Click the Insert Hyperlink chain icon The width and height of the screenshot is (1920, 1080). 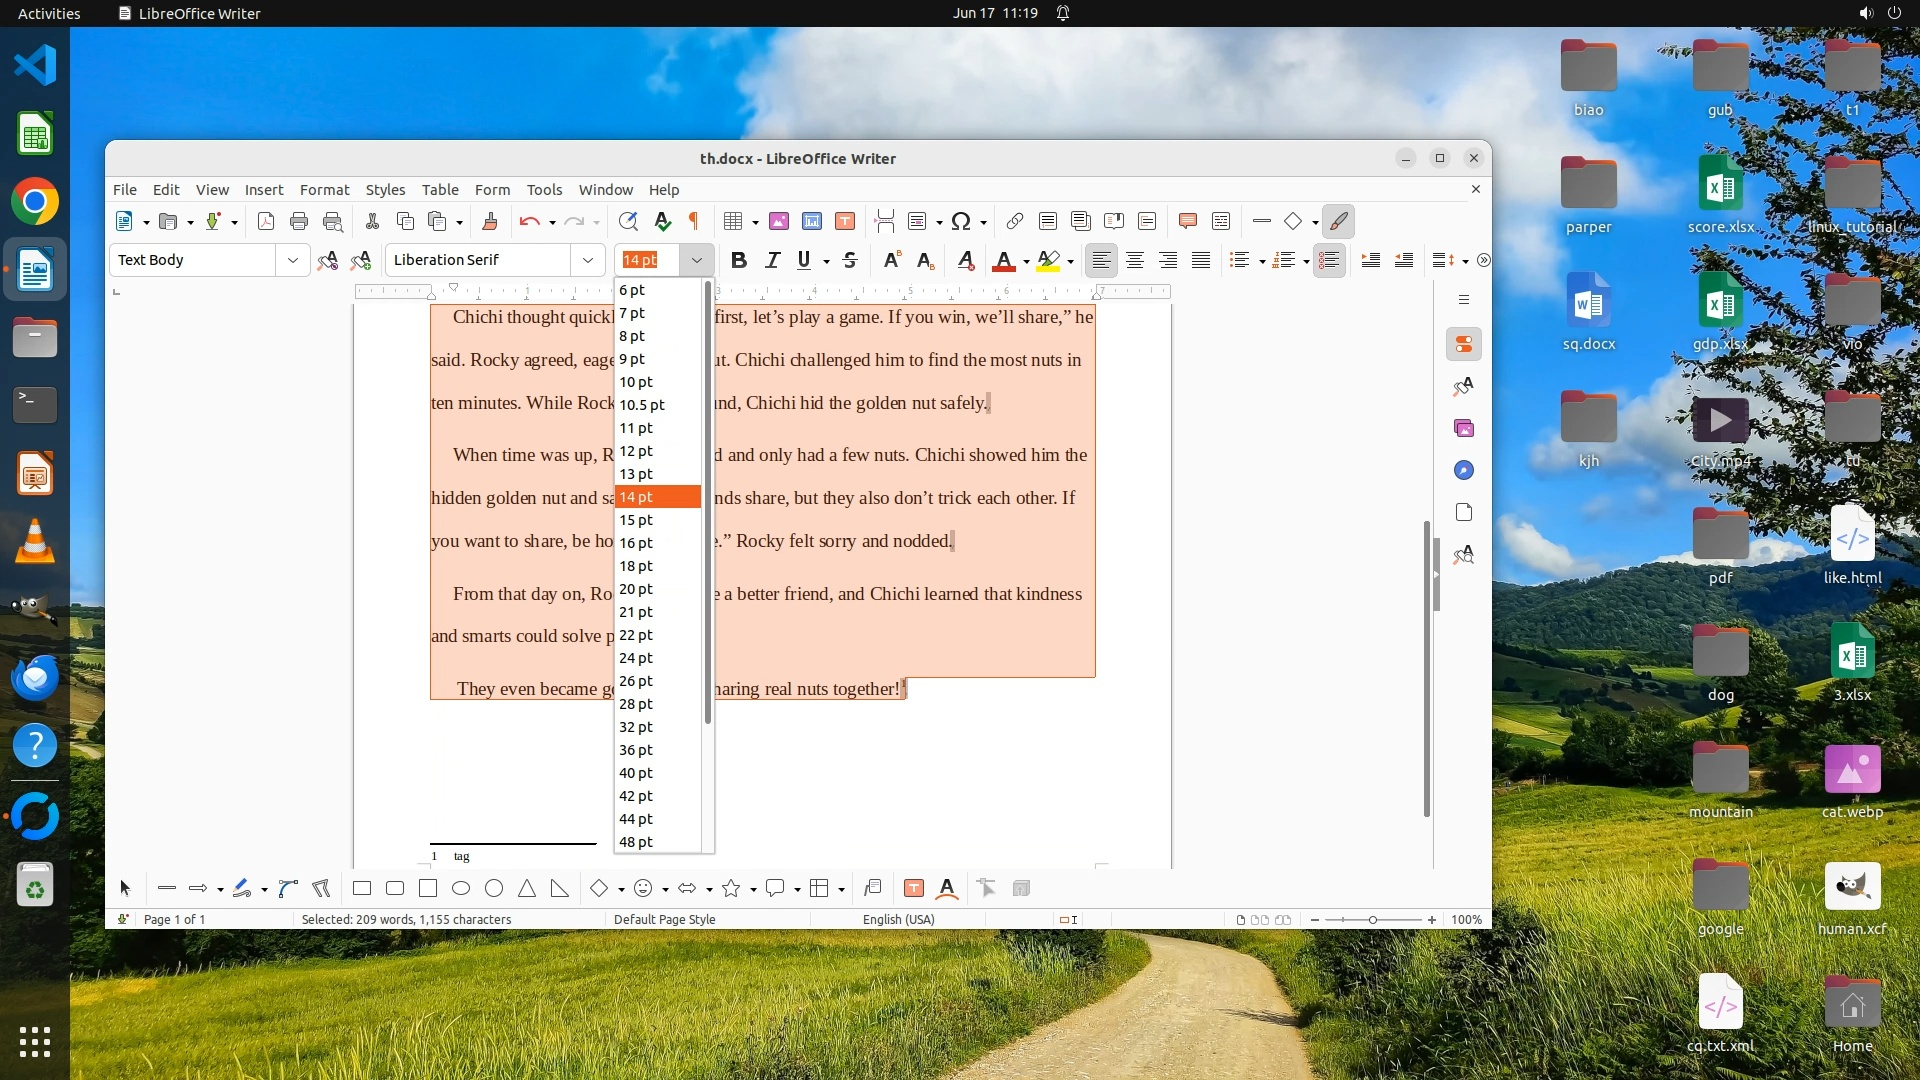tap(1014, 221)
